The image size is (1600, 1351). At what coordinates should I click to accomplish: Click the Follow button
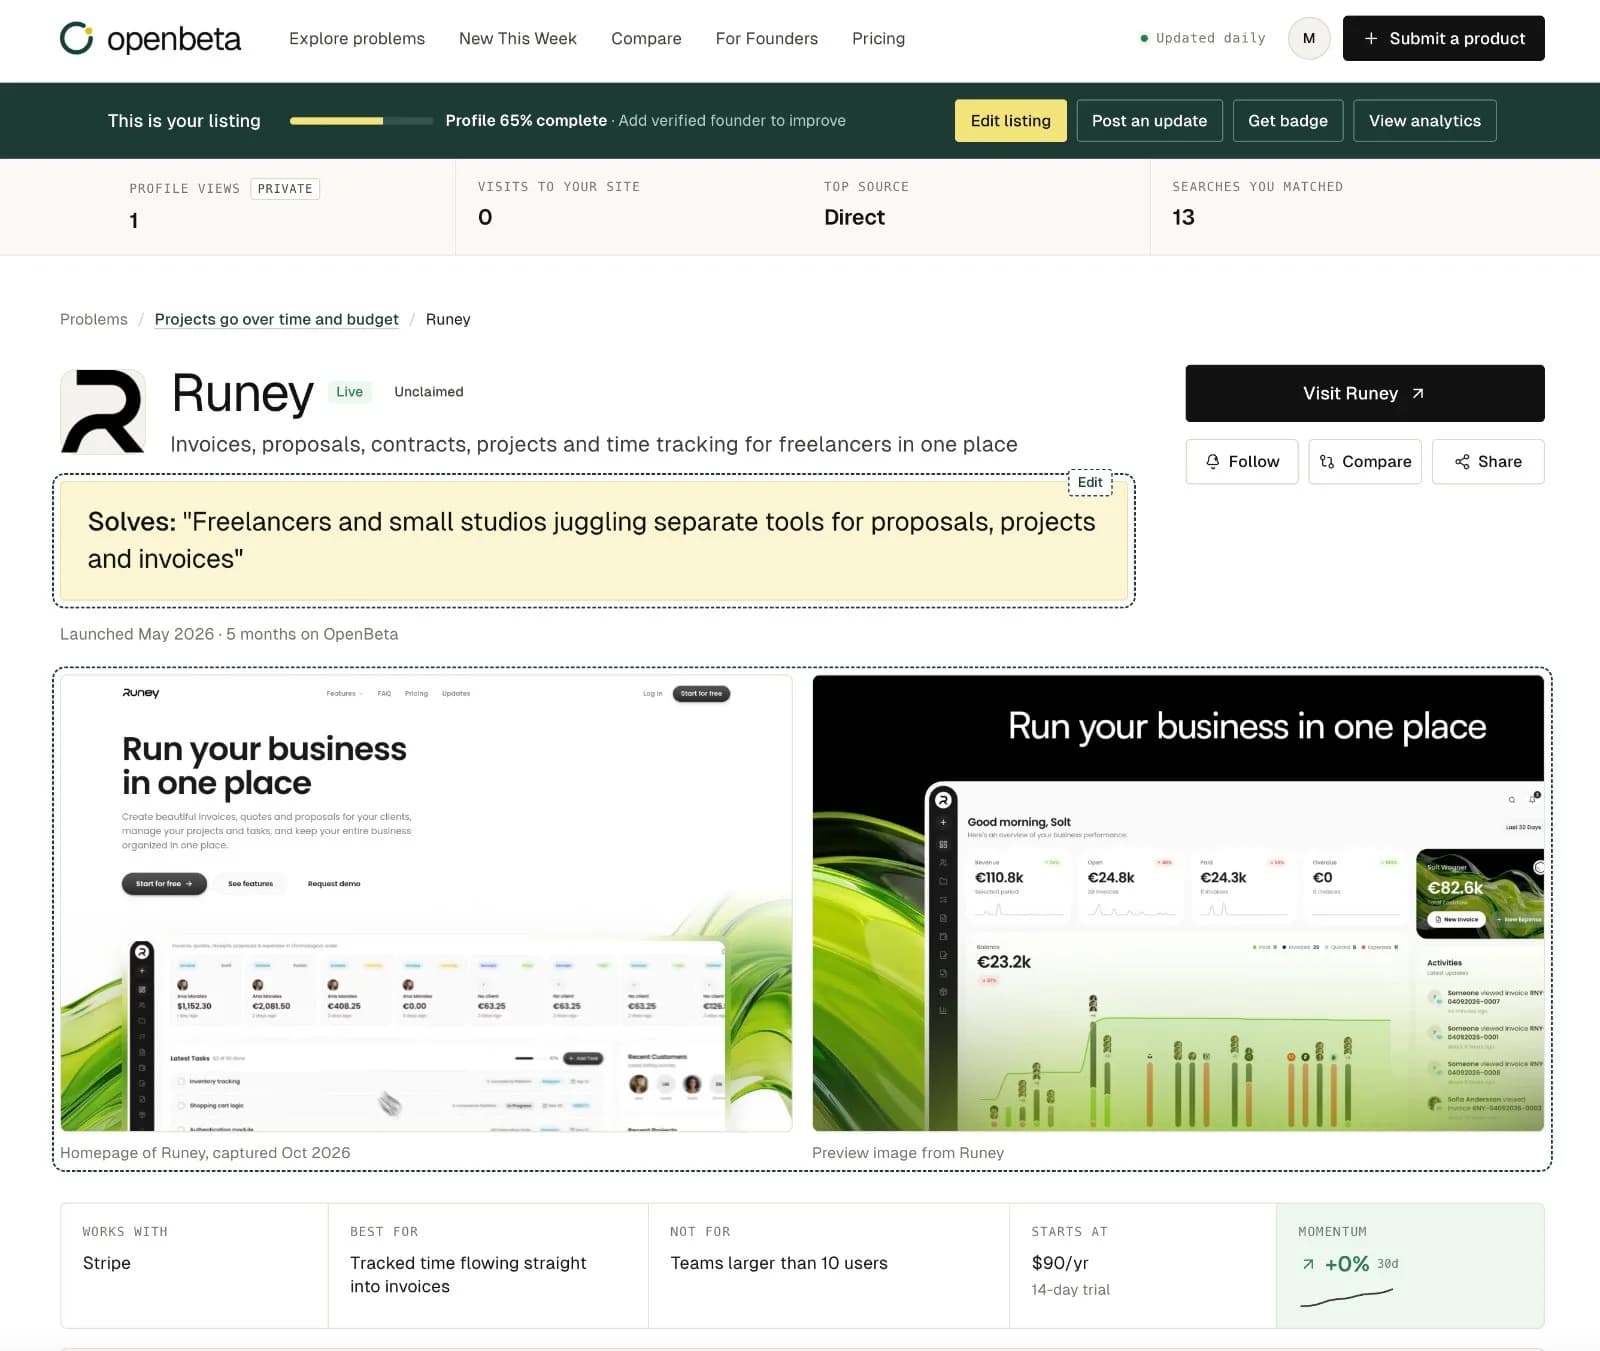[1242, 462]
